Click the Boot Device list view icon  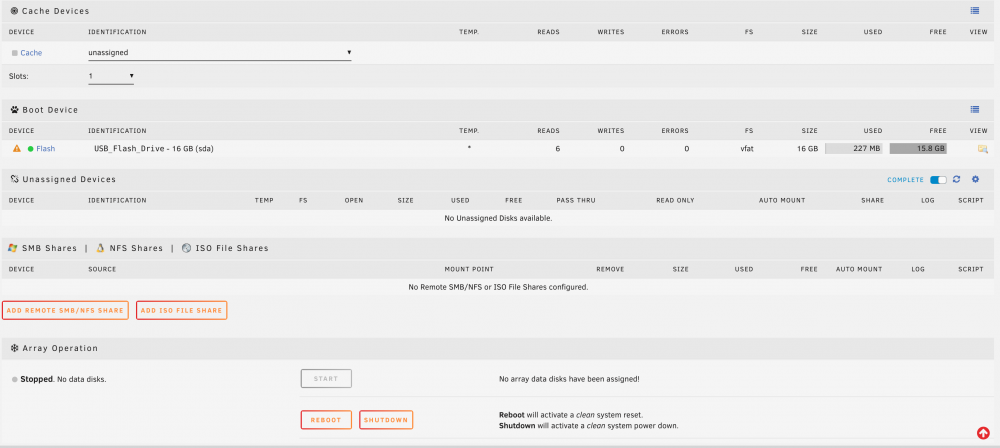pos(974,109)
